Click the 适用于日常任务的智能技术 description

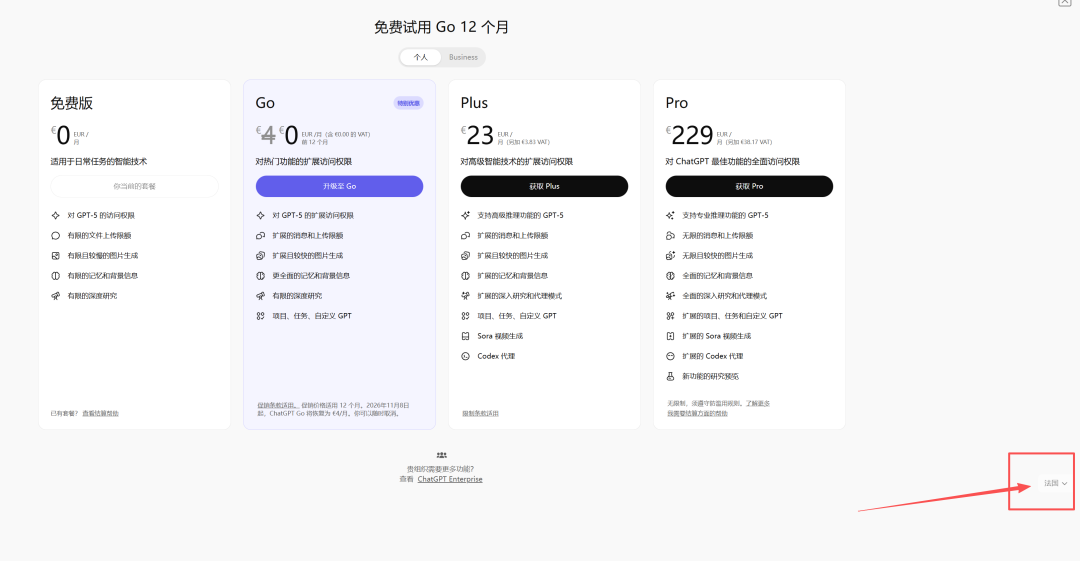coord(98,161)
